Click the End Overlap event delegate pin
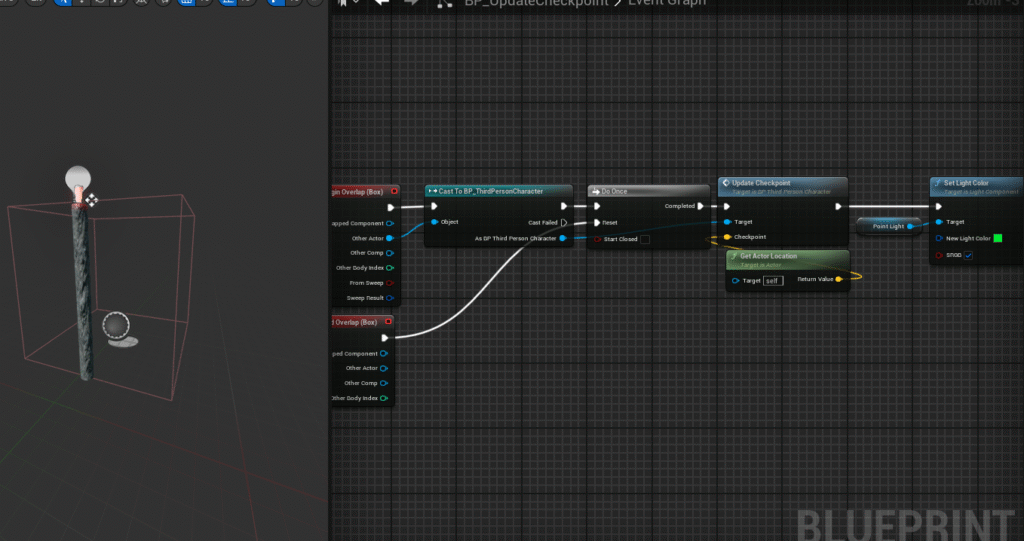 [x=387, y=322]
